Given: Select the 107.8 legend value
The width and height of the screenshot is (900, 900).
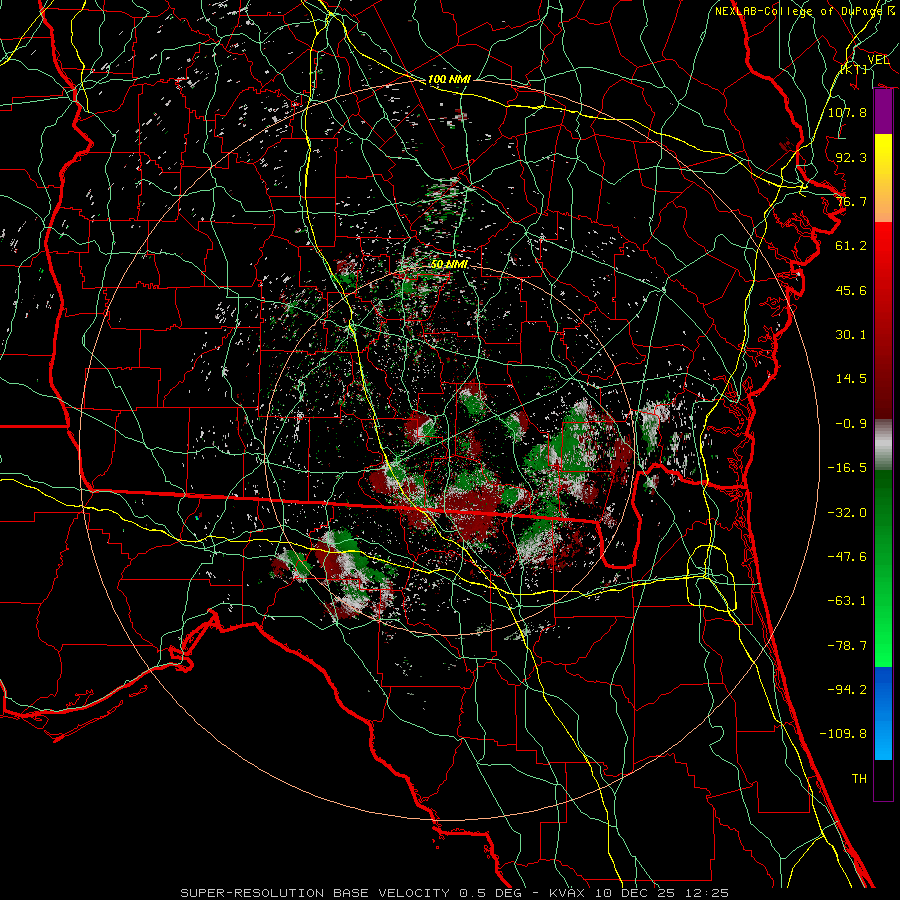Looking at the screenshot, I should [847, 112].
